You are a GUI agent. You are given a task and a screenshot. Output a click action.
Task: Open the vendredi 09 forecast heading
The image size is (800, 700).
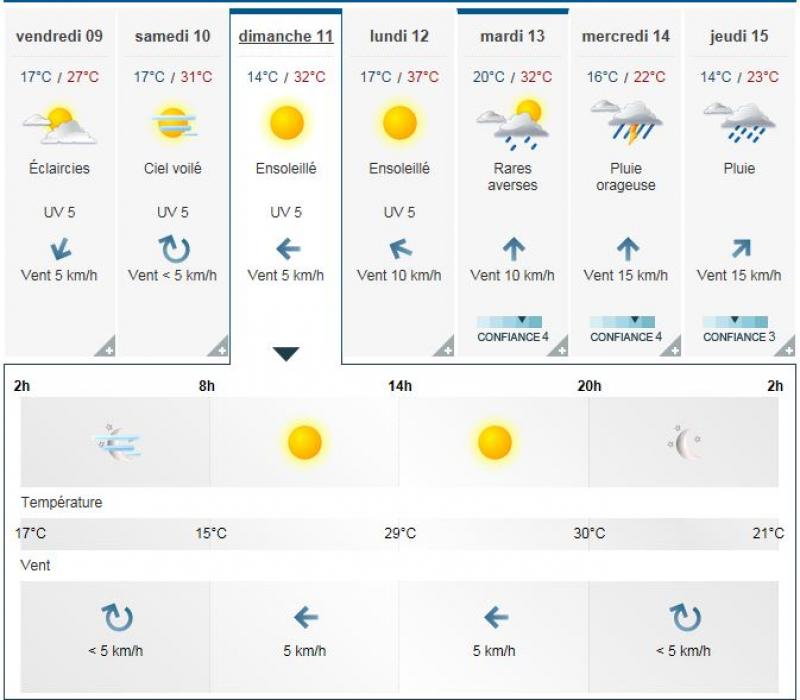click(x=59, y=36)
